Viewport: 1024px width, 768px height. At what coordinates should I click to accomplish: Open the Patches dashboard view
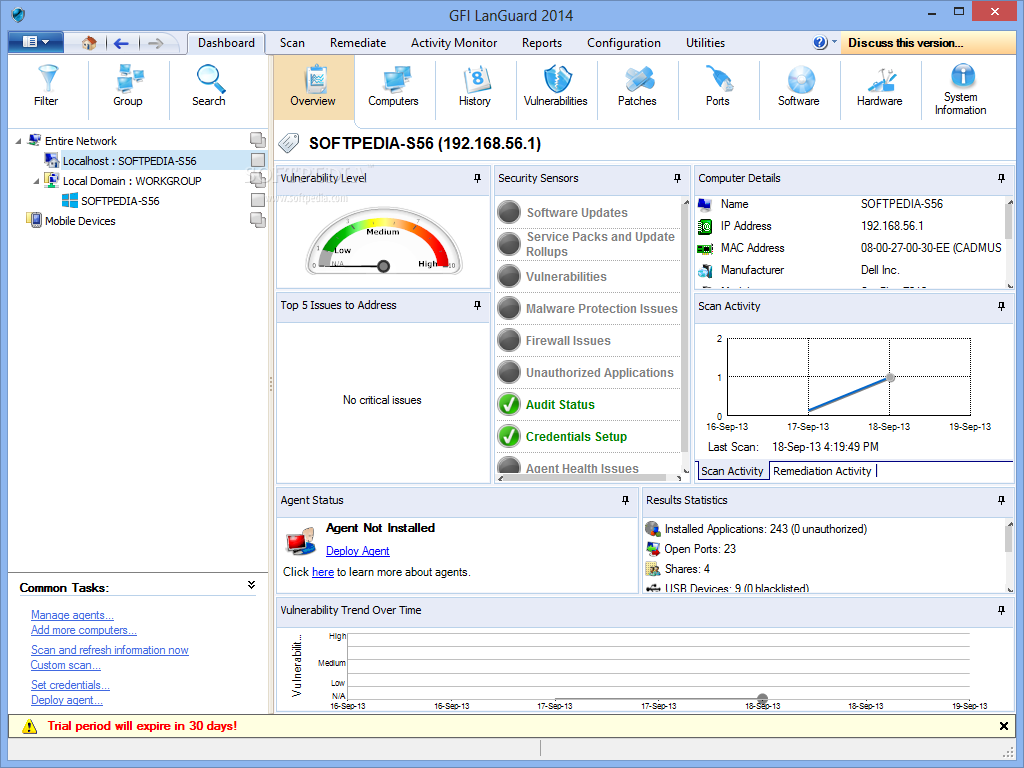click(x=637, y=86)
